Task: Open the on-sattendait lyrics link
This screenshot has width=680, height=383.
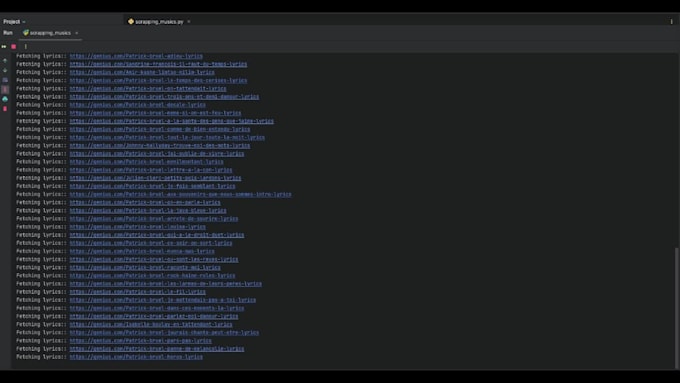Action: pyautogui.click(x=148, y=88)
